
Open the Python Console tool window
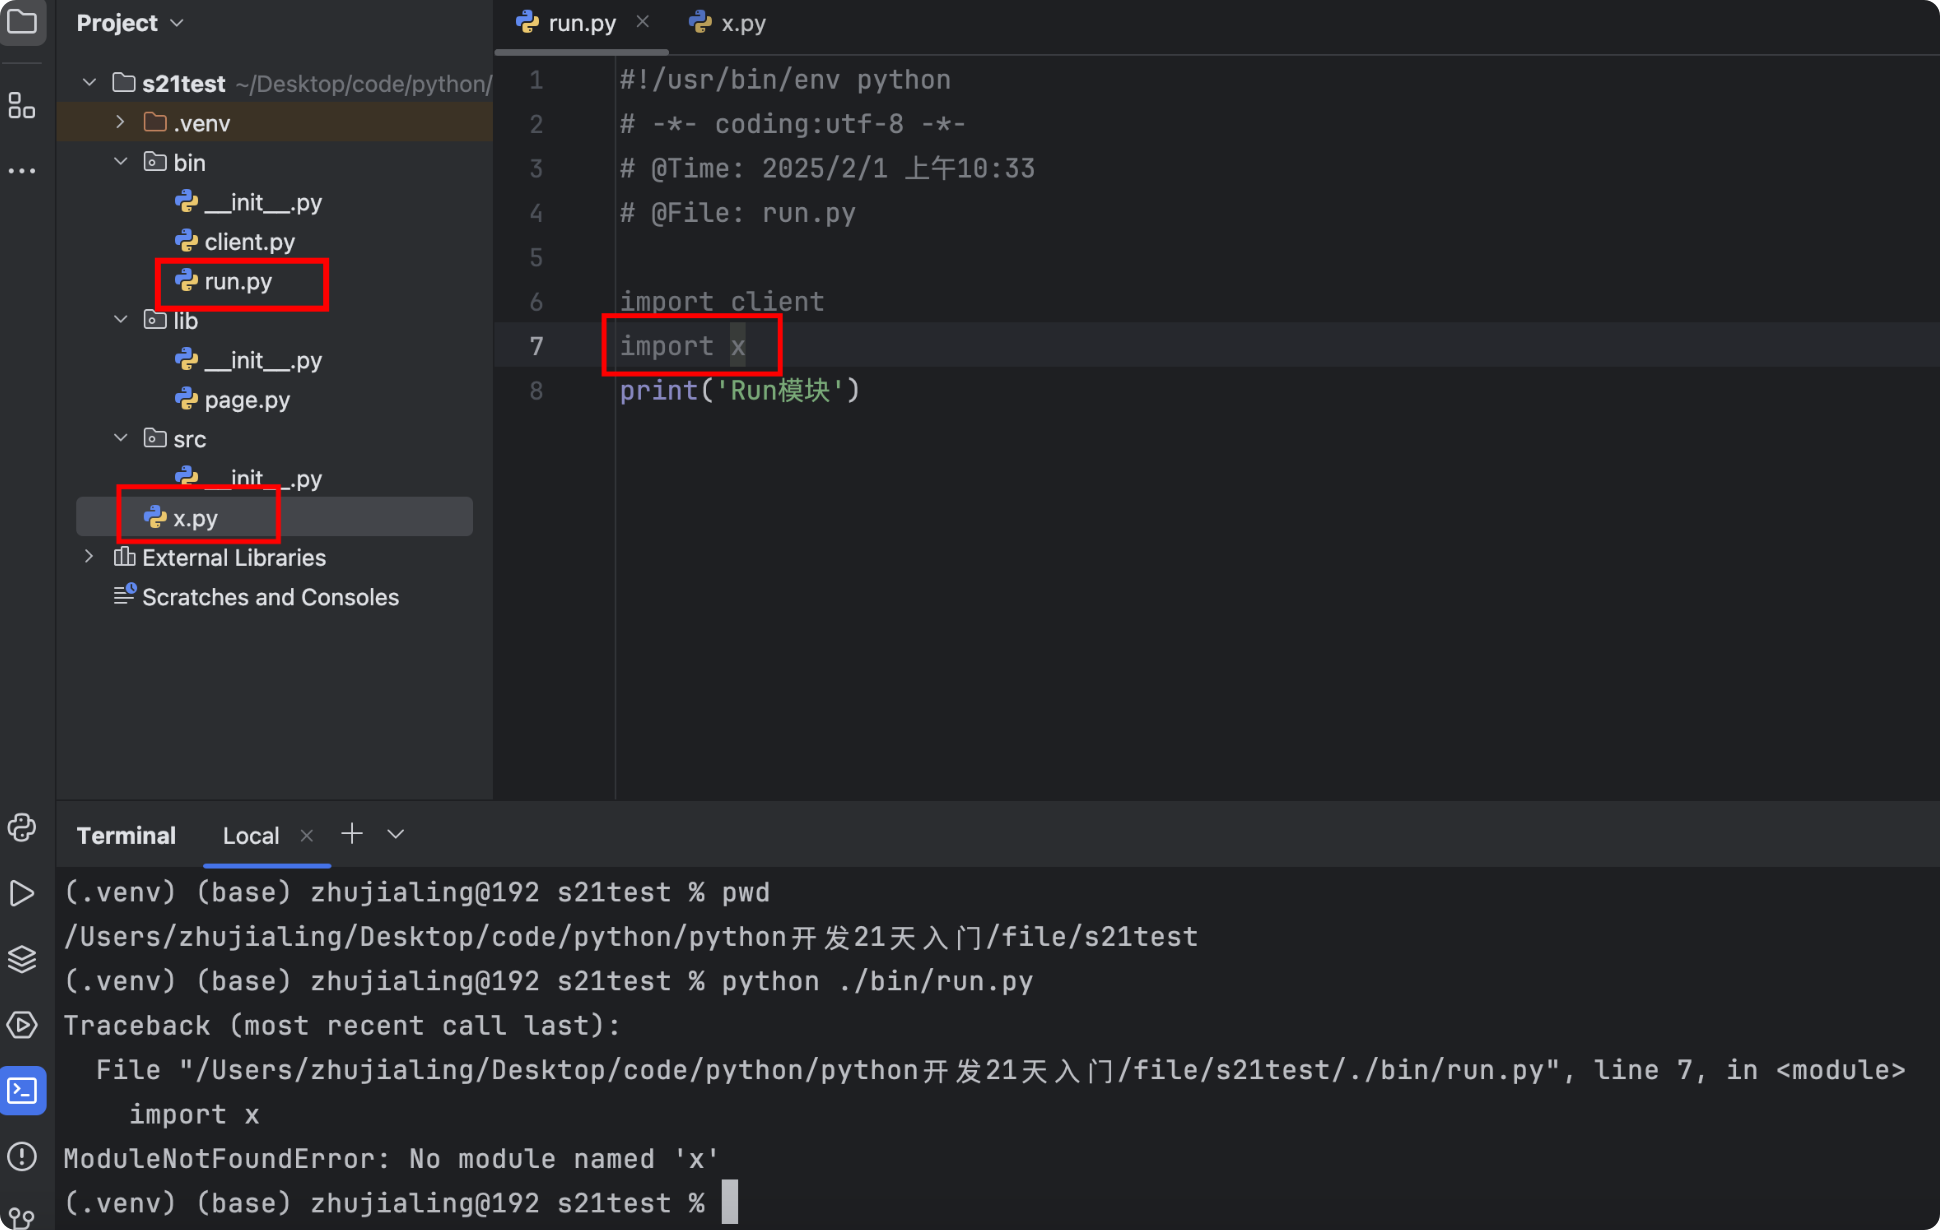pos(22,827)
